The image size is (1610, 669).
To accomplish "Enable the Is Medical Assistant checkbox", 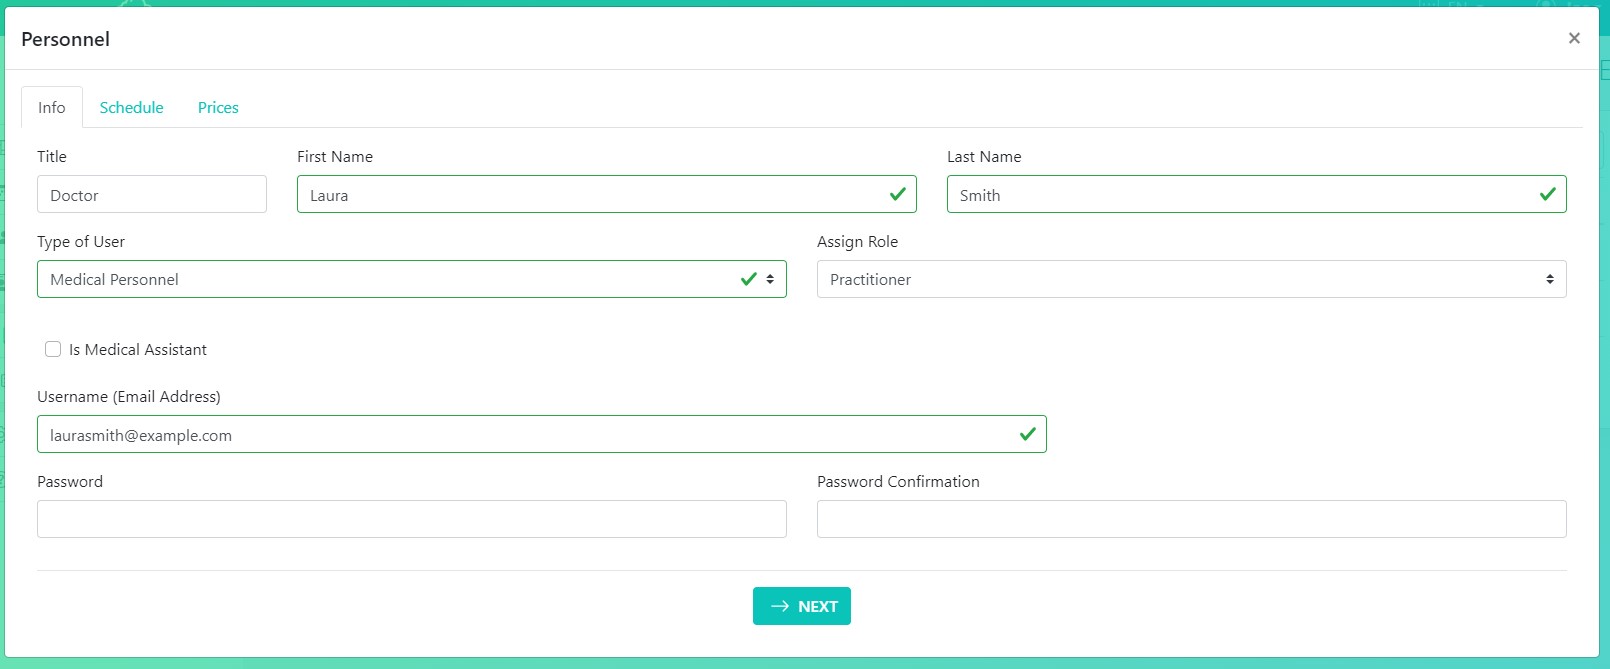I will click(53, 349).
